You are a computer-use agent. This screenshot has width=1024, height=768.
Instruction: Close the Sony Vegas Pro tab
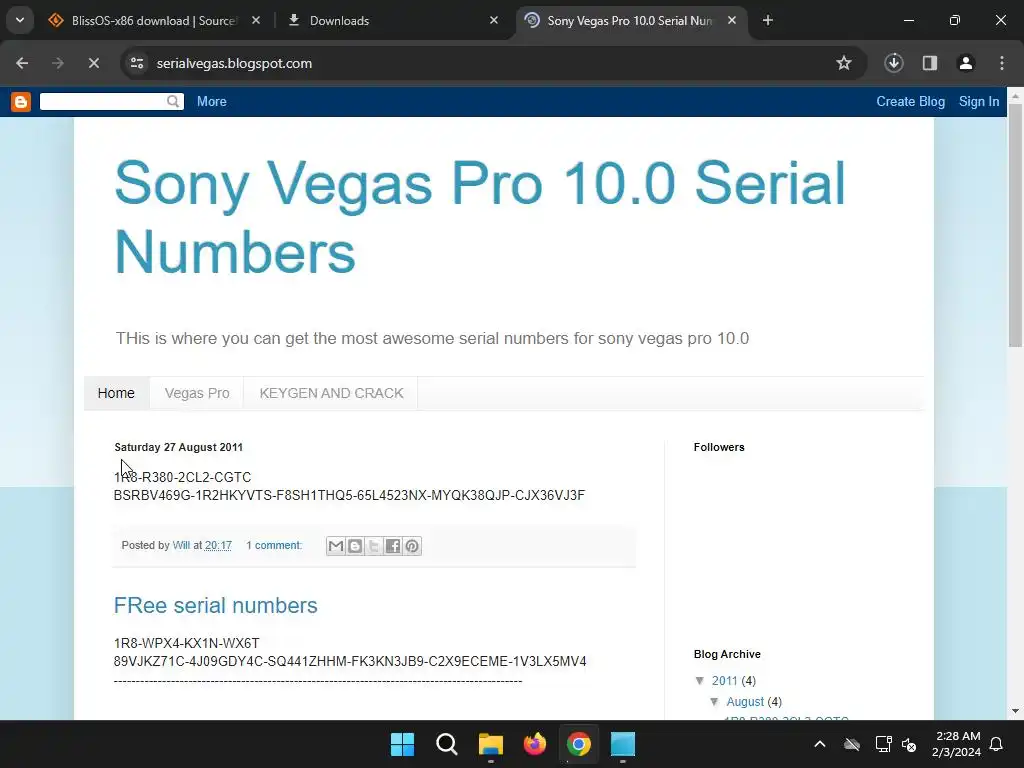732,21
